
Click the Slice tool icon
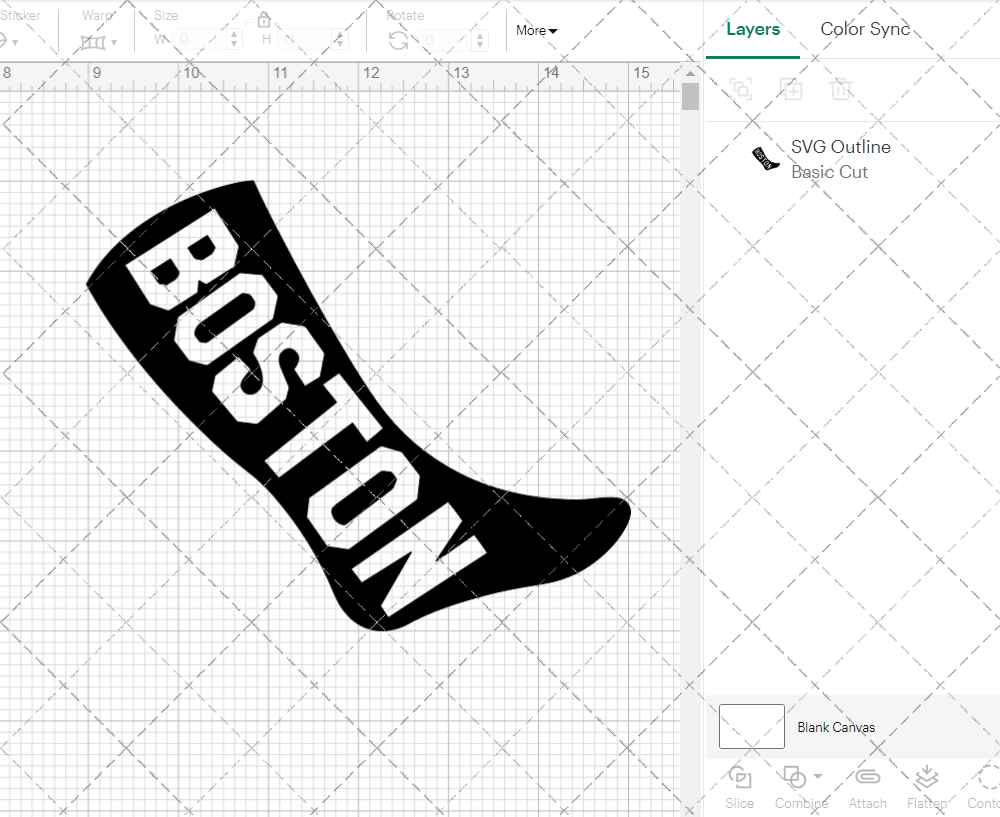click(x=740, y=778)
